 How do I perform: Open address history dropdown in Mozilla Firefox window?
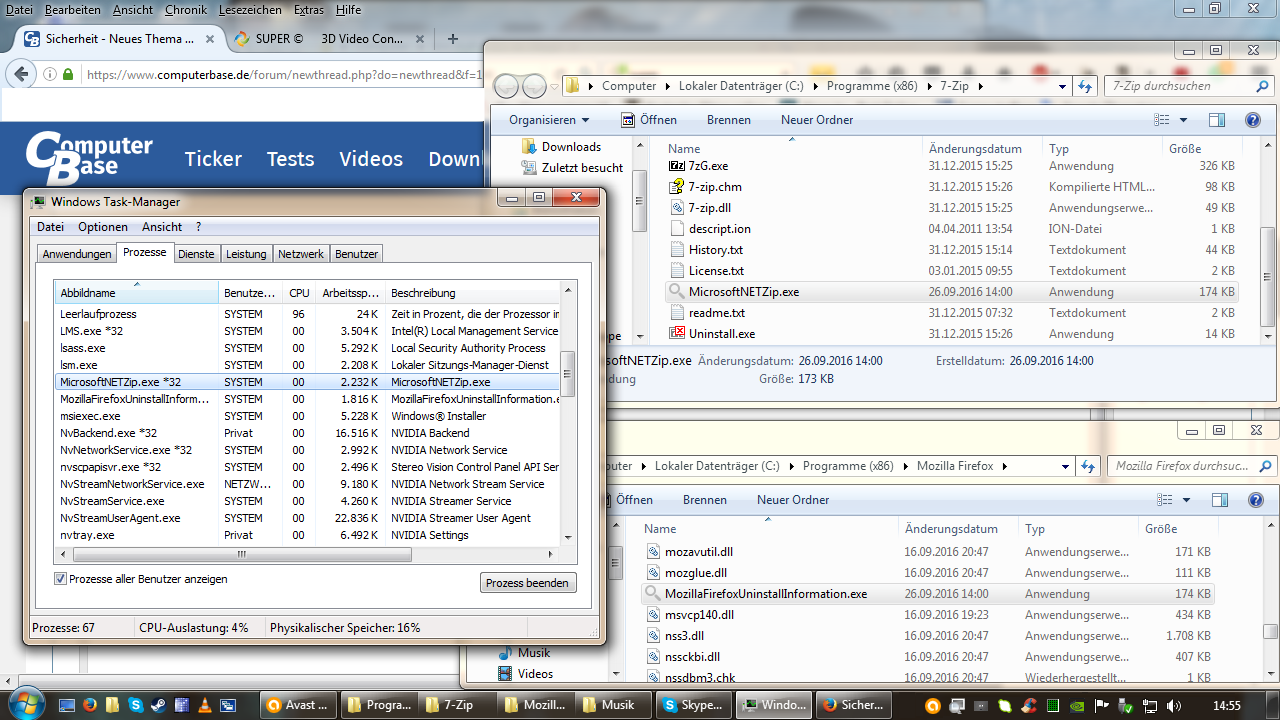(1065, 466)
